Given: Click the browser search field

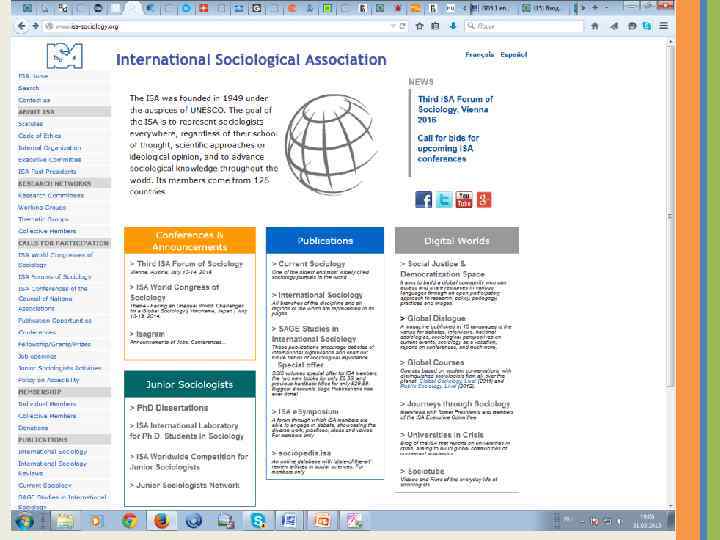Looking at the screenshot, I should (523, 26).
